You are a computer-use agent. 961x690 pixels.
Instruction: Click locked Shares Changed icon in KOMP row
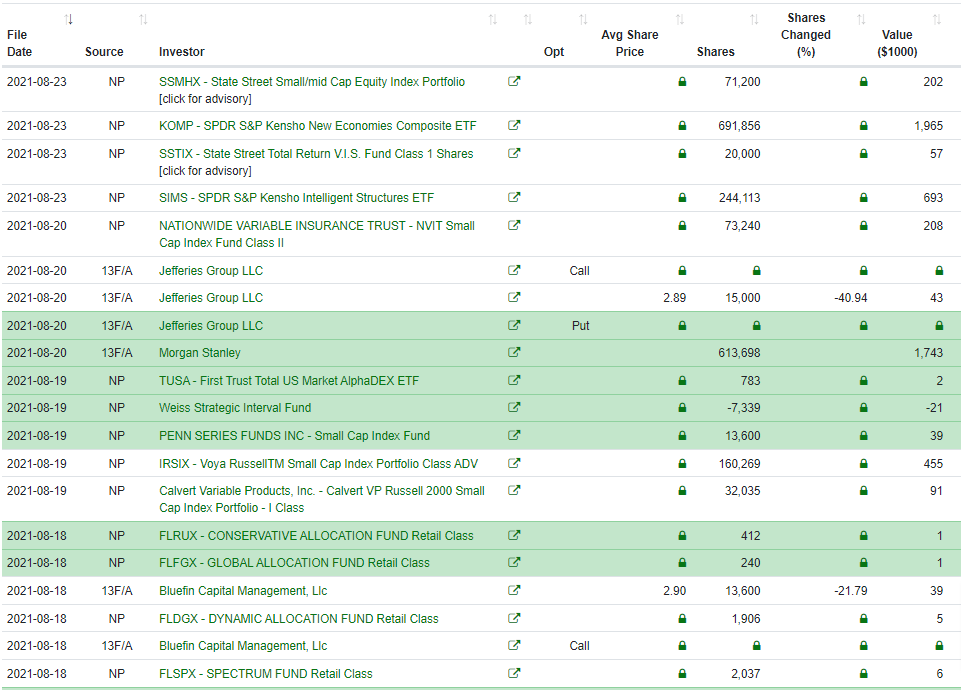[x=864, y=126]
